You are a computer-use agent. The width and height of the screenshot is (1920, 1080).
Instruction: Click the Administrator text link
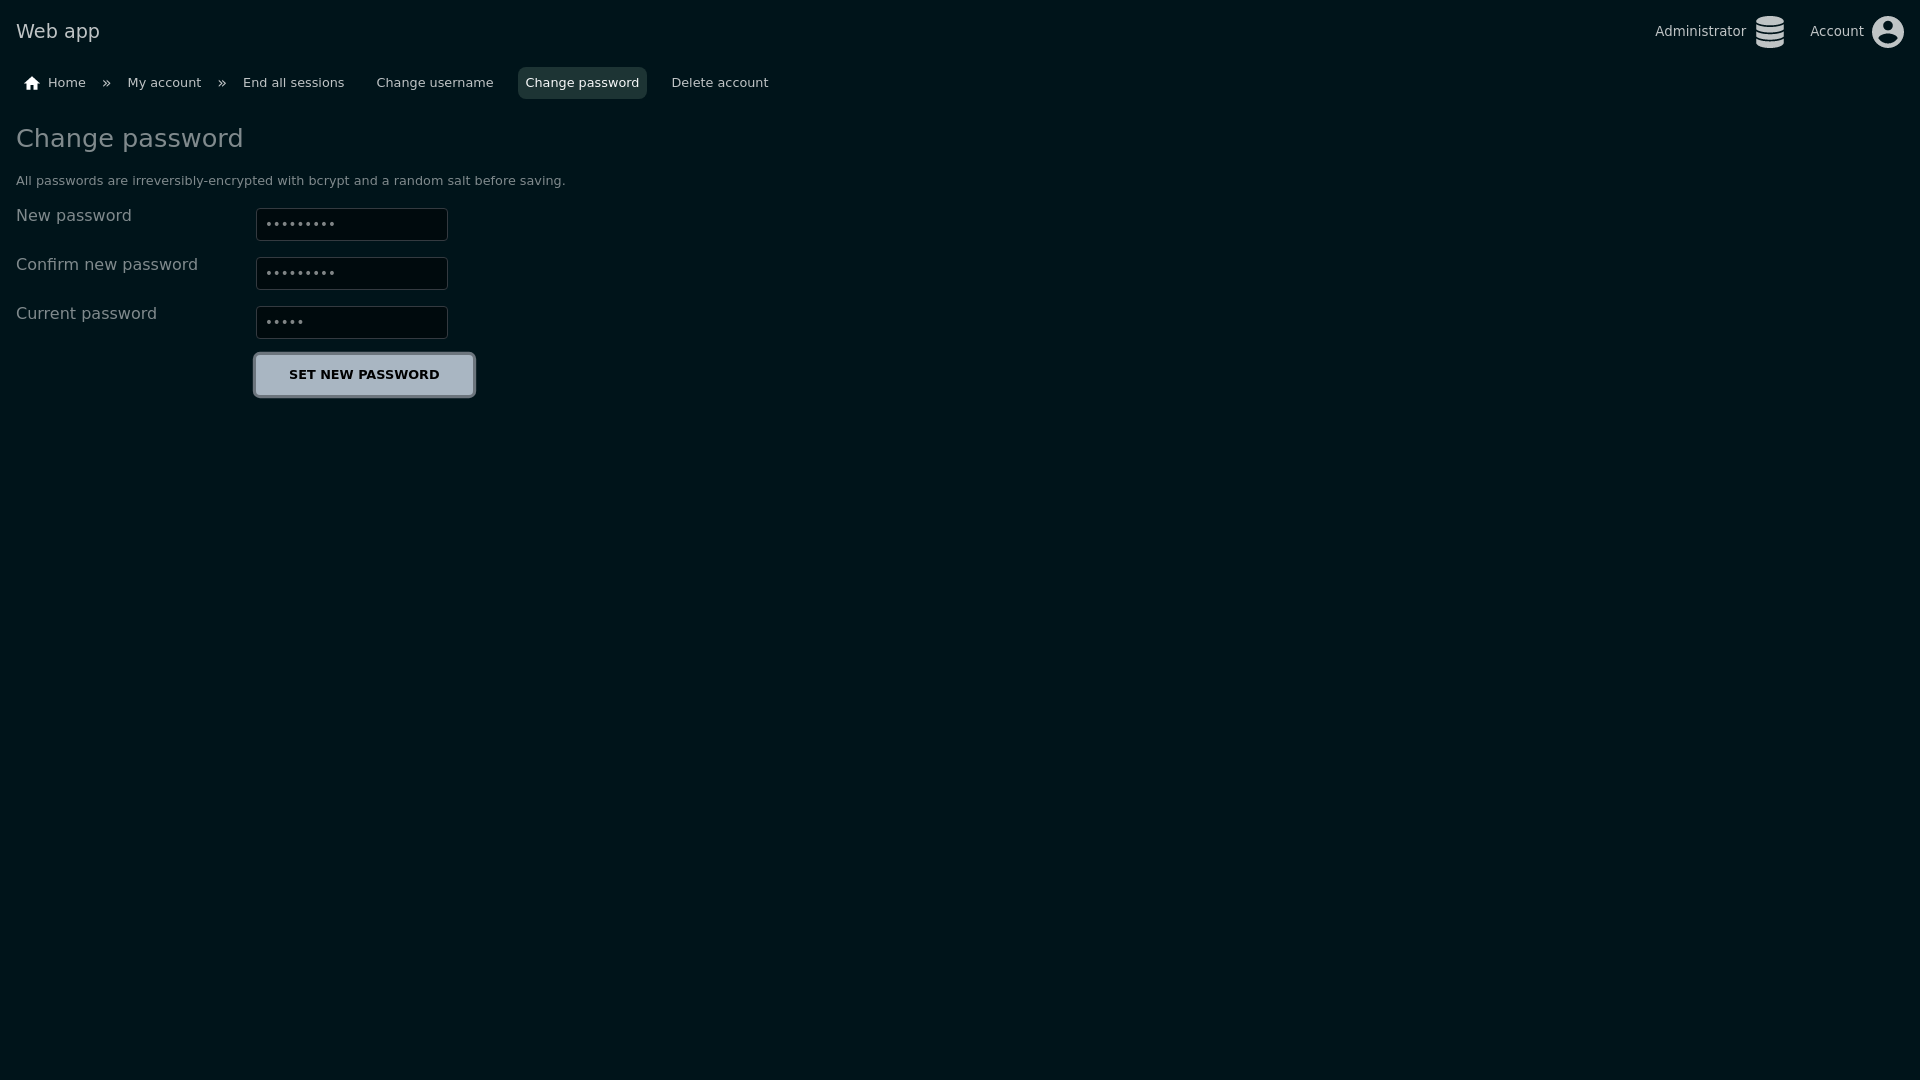[1699, 31]
